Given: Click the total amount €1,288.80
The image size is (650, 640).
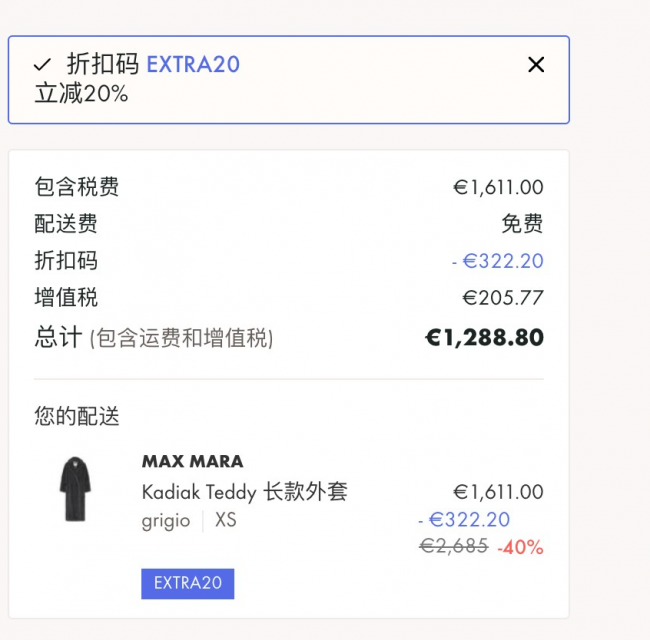Looking at the screenshot, I should point(484,337).
